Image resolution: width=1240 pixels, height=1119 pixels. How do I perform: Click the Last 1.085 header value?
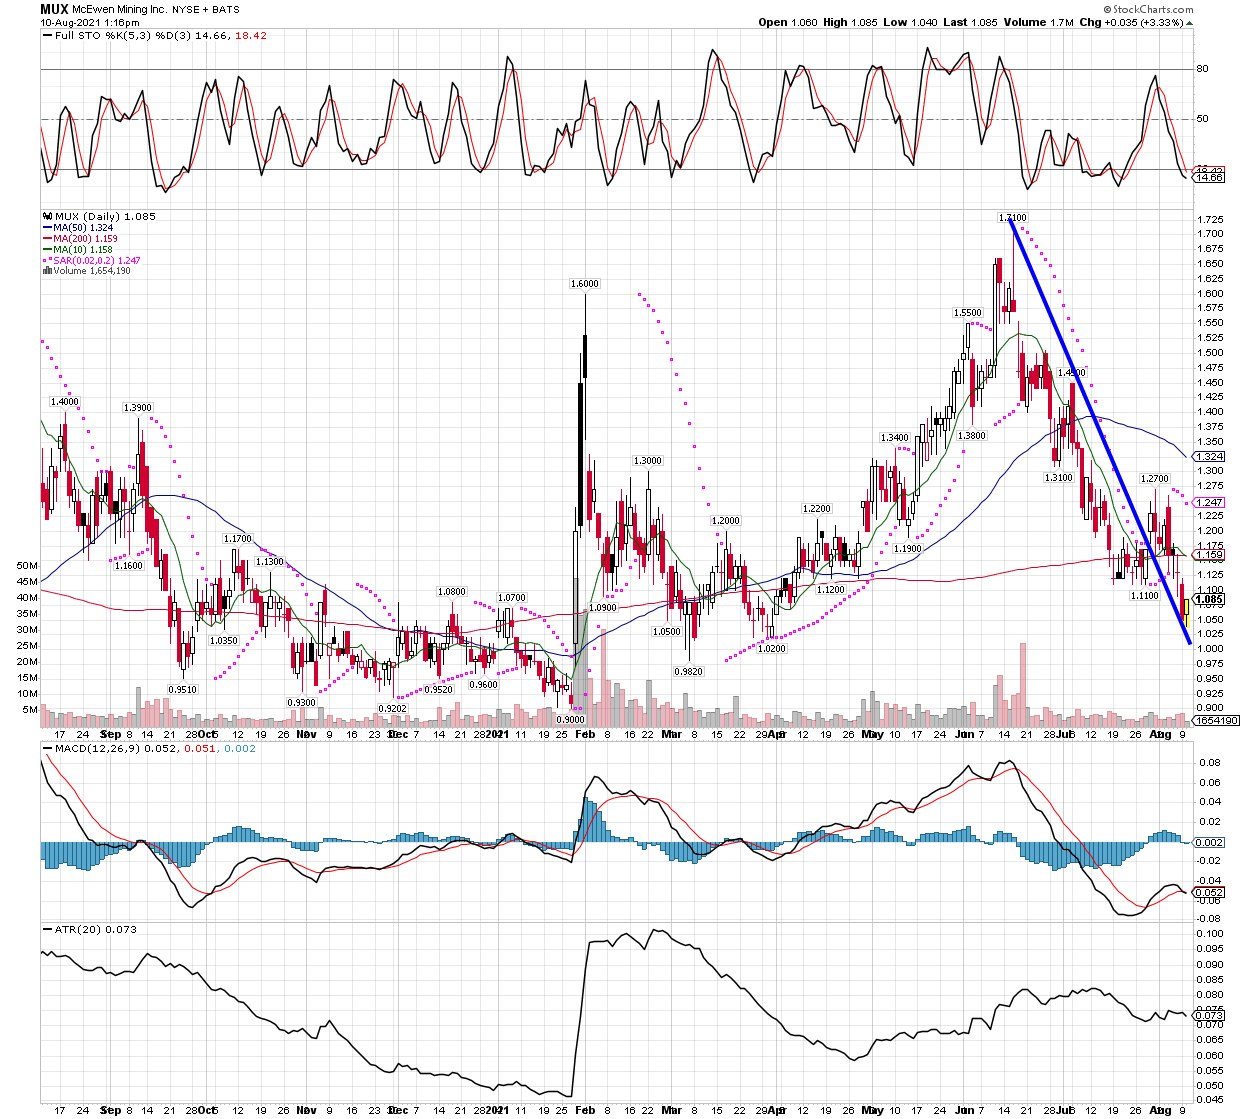pos(970,22)
